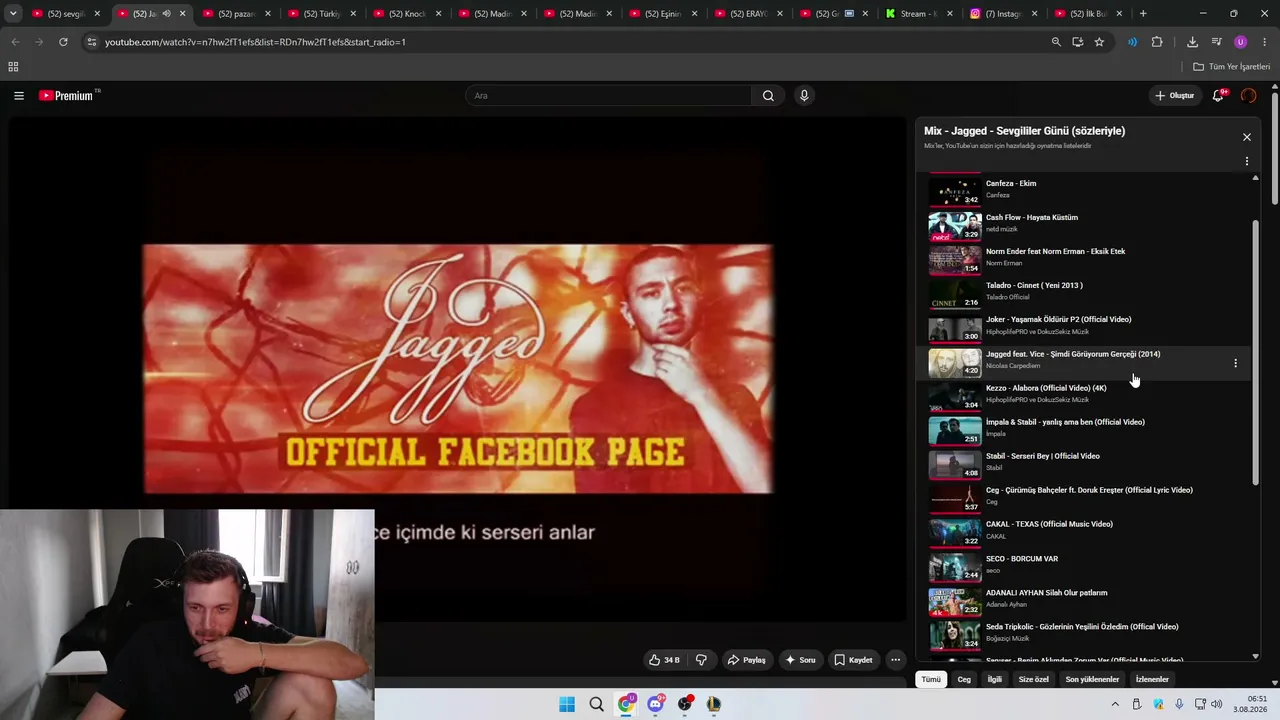Viewport: 1280px width, 720px height.
Task: Switch to the Stream tab
Action: (919, 14)
